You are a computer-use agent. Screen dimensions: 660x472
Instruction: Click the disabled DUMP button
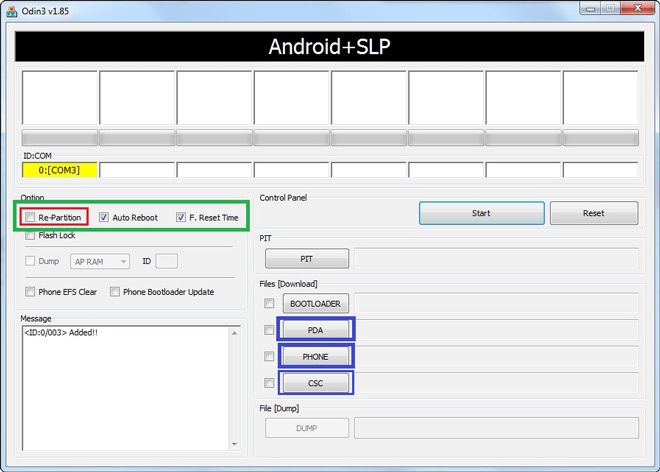tap(307, 428)
